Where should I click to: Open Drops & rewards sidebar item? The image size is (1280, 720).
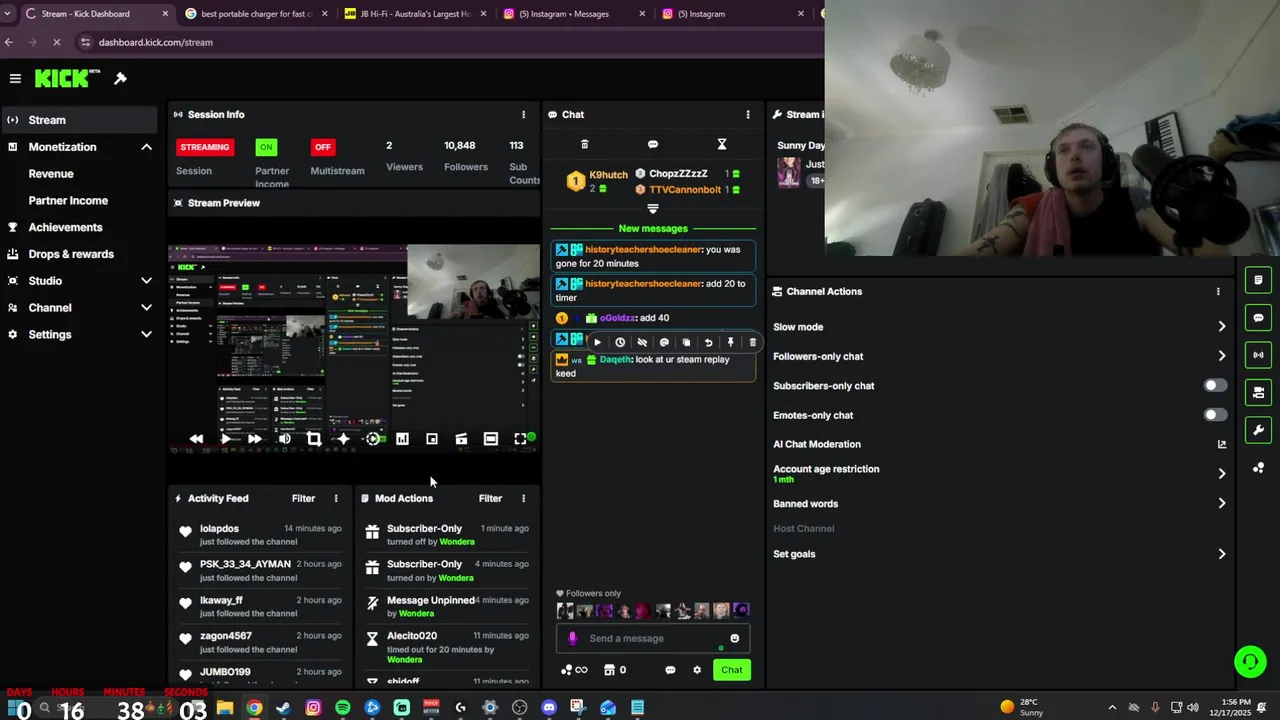[71, 254]
